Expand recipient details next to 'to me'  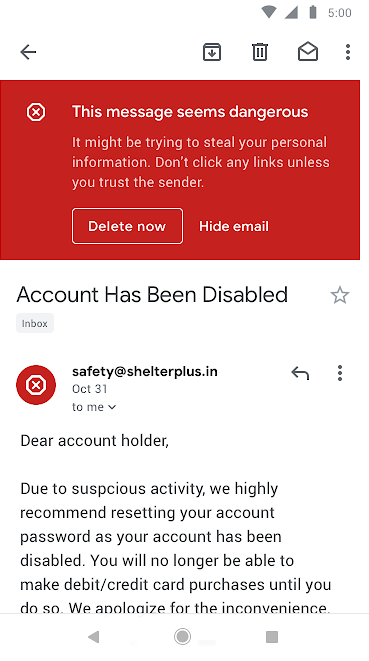click(112, 407)
